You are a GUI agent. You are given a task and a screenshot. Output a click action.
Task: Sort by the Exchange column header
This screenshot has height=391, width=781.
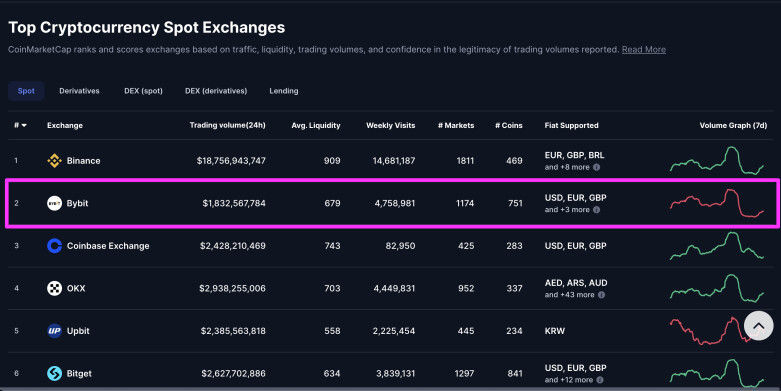coord(65,126)
